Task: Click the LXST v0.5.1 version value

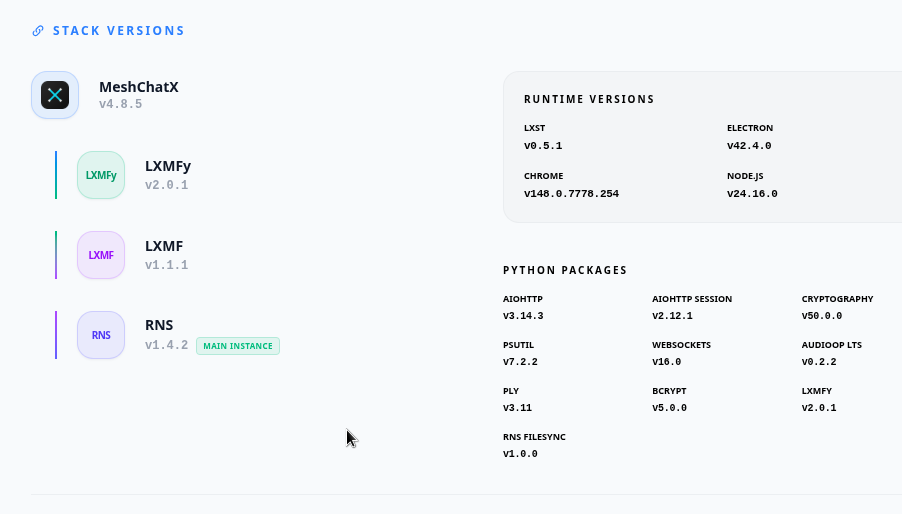Action: coord(543,145)
